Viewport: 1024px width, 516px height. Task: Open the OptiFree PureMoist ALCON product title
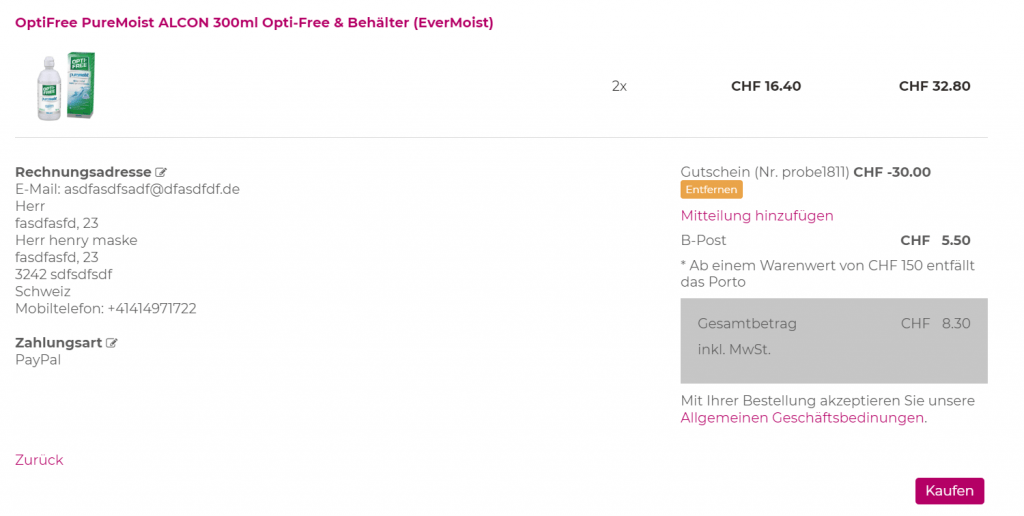[x=254, y=22]
